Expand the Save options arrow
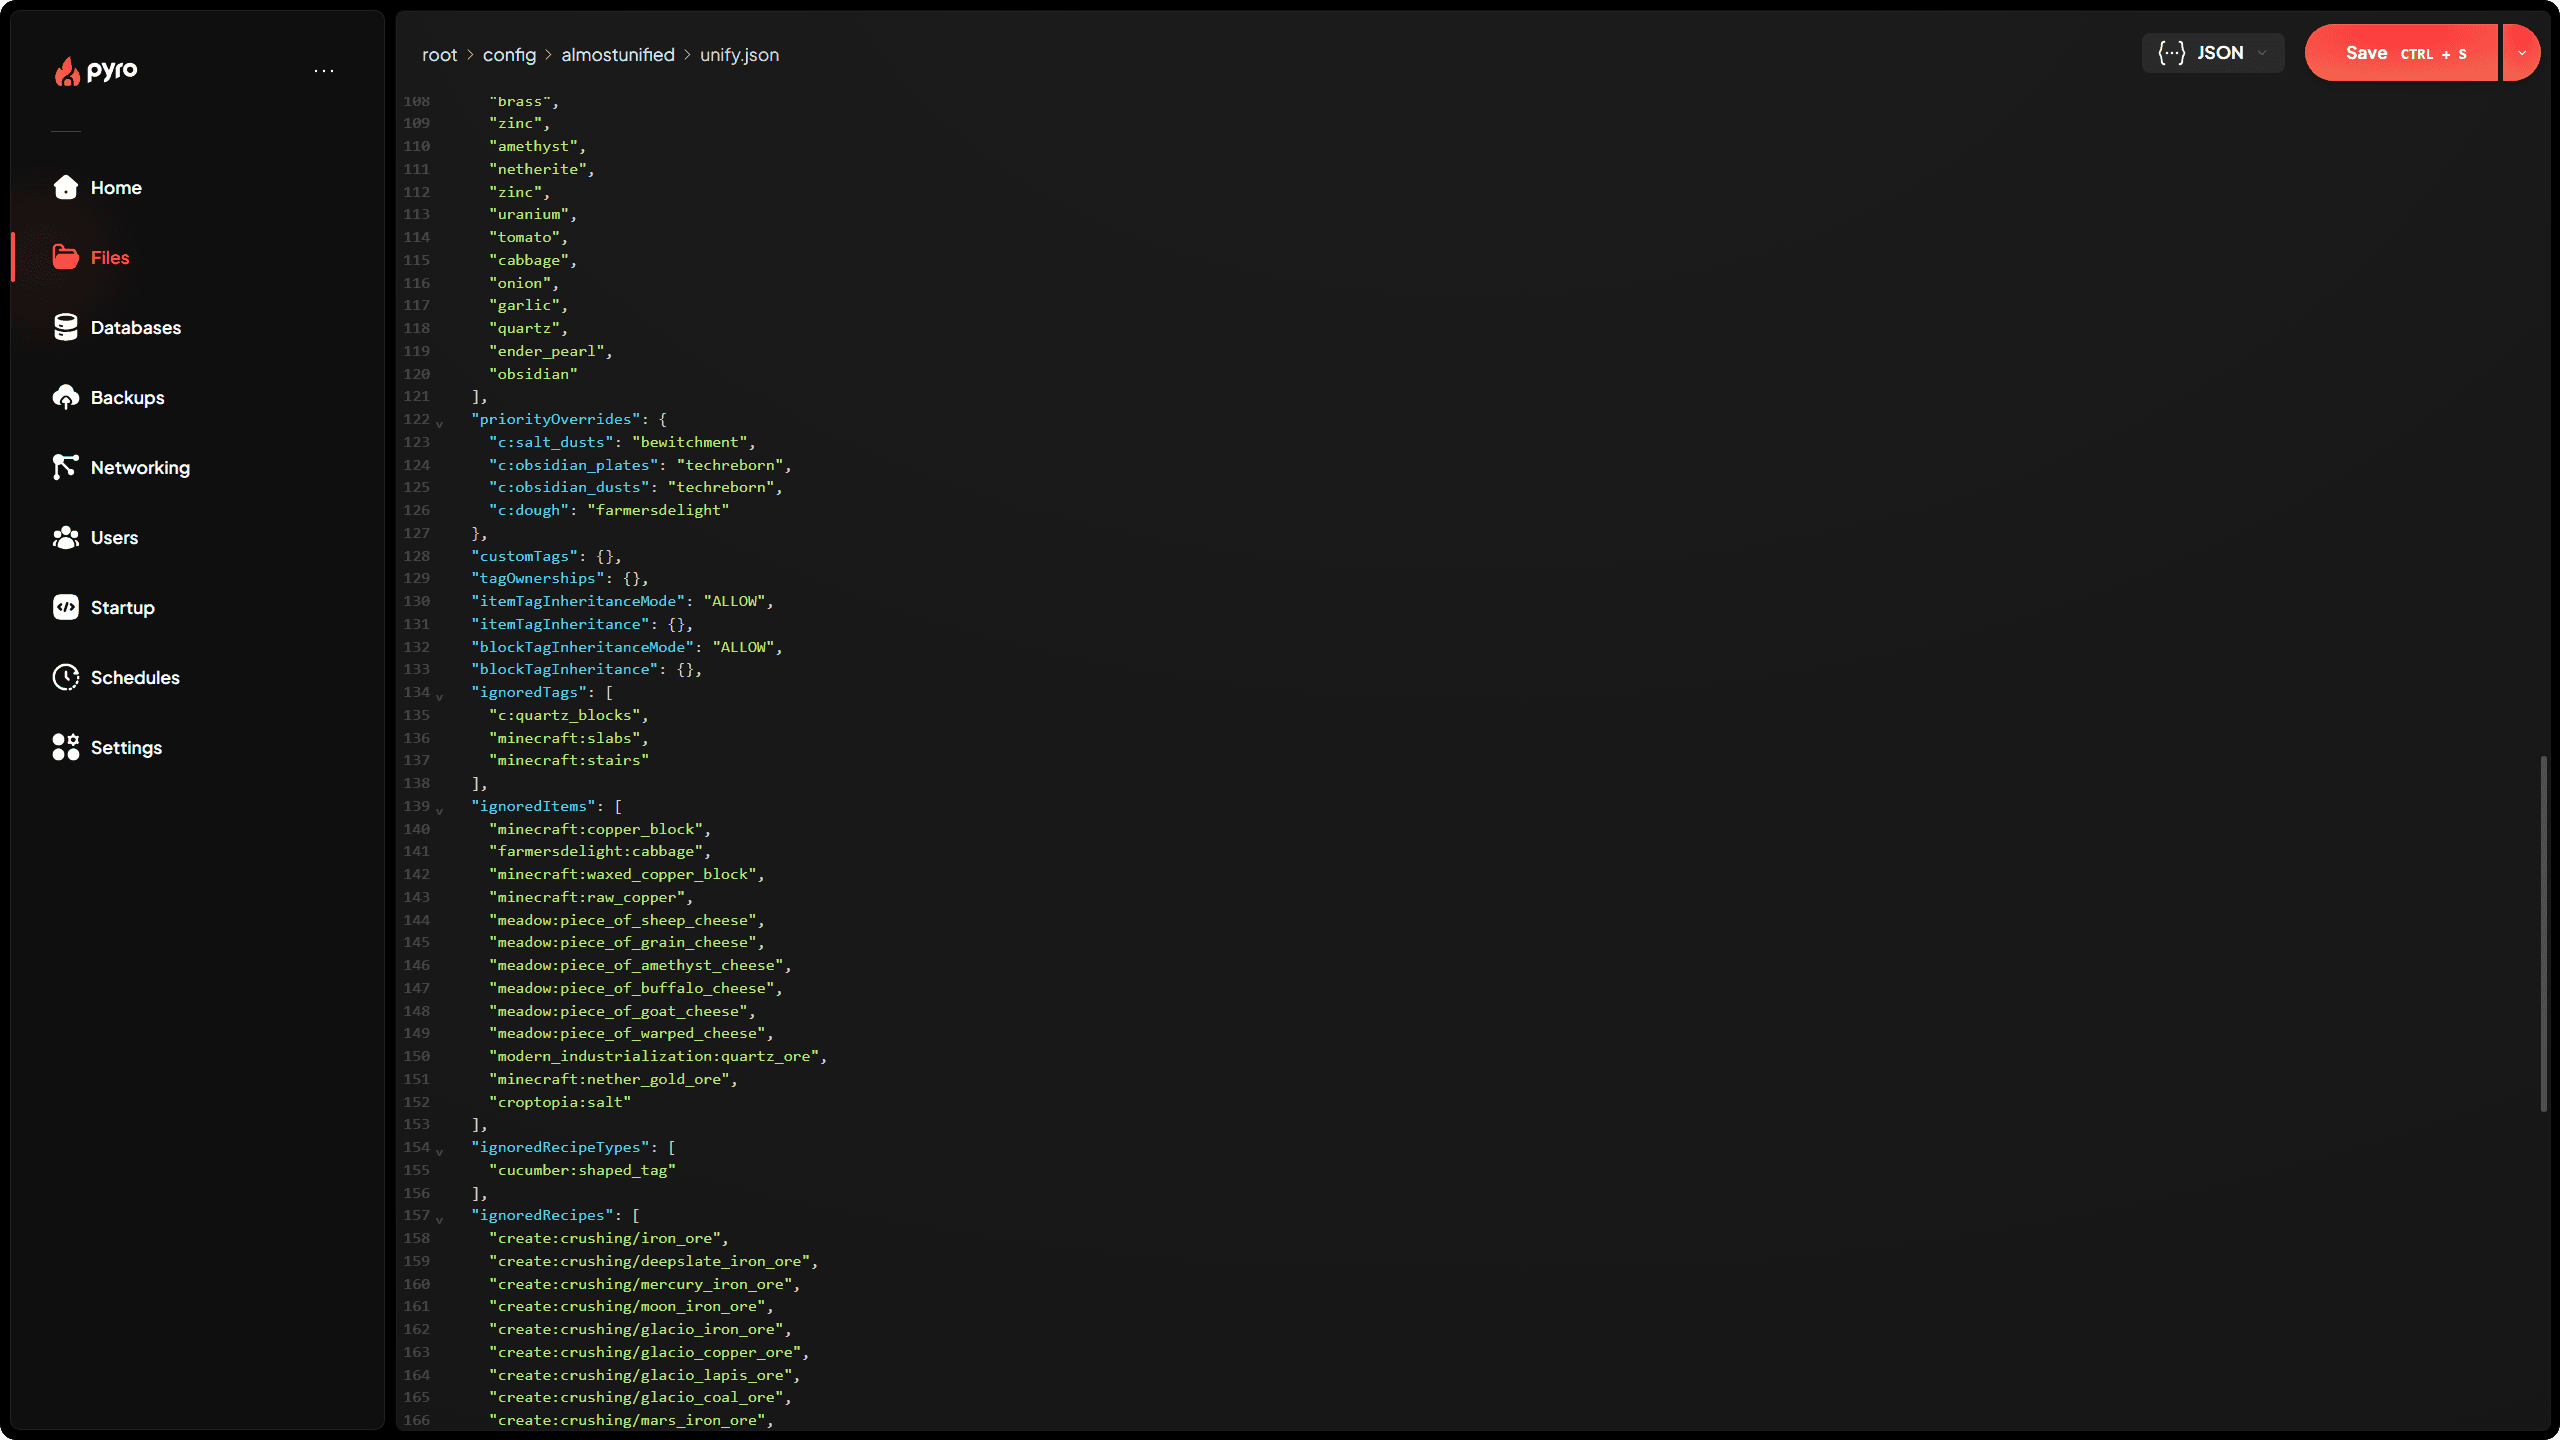2560x1440 pixels. pyautogui.click(x=2521, y=53)
